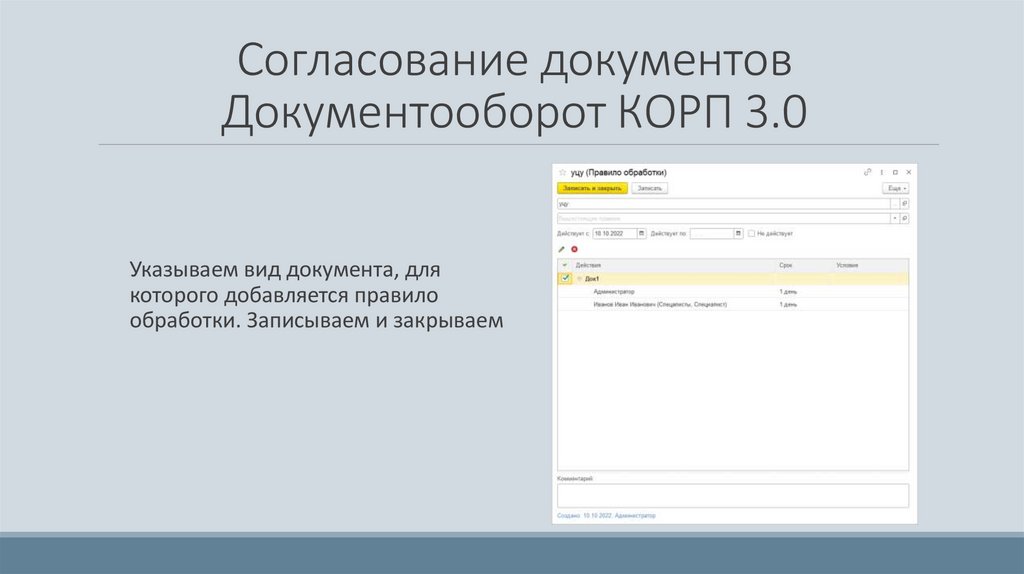Click the pencil edit icon above the table
The width and height of the screenshot is (1024, 574).
(562, 248)
